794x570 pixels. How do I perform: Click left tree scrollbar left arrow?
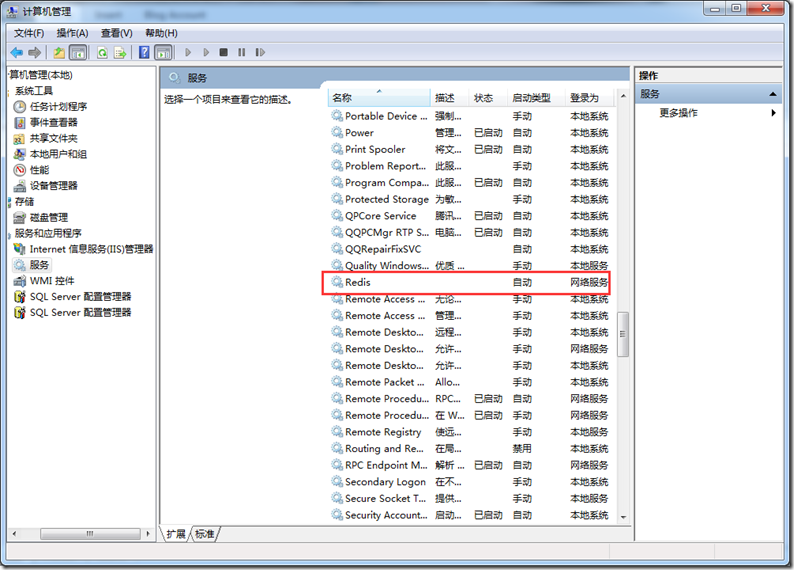point(14,534)
